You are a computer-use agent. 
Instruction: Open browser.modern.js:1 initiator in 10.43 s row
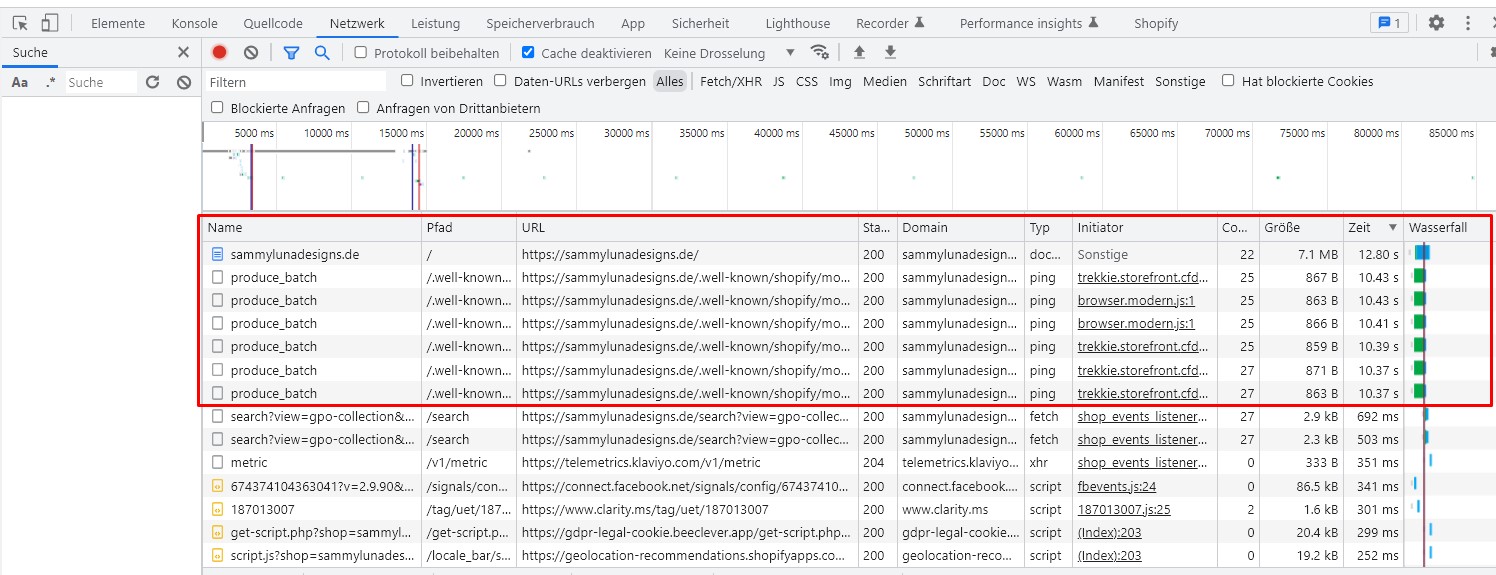[1135, 300]
